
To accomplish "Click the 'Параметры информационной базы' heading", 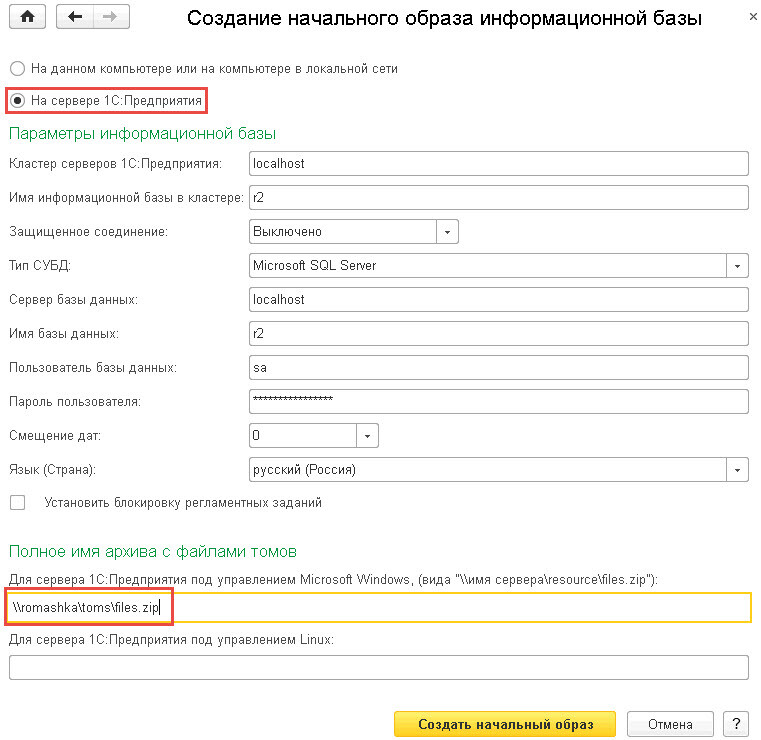I will point(142,133).
